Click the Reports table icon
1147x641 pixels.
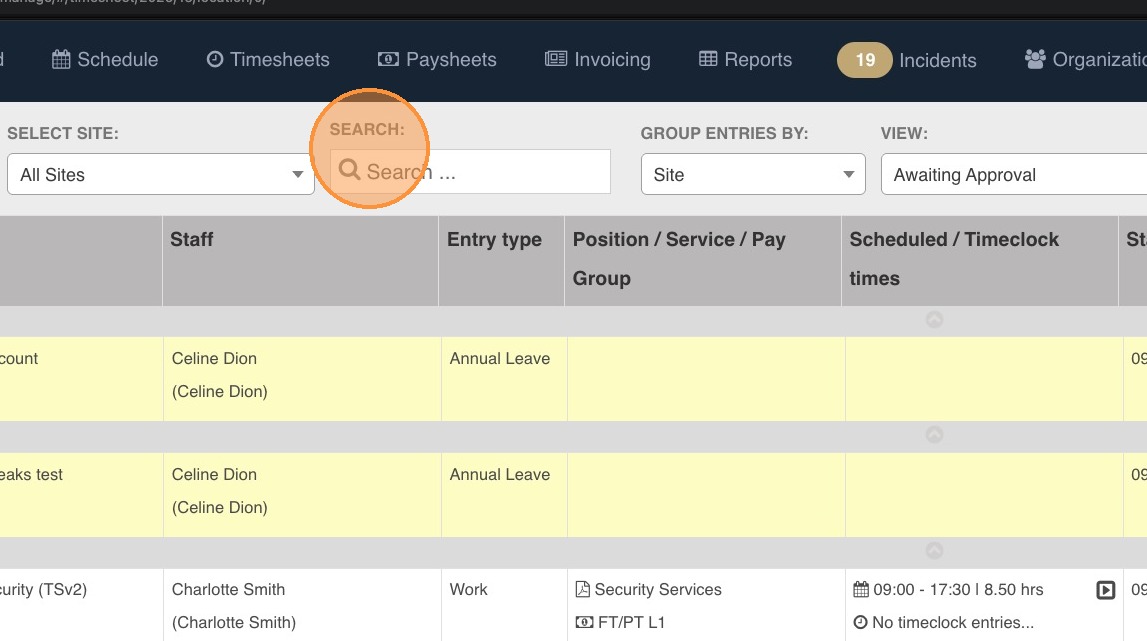pos(708,60)
